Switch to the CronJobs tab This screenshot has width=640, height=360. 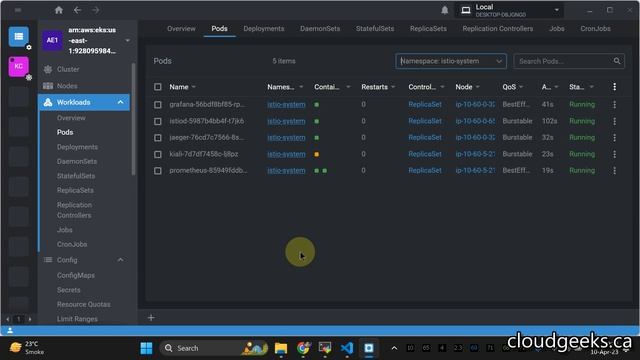click(x=596, y=29)
